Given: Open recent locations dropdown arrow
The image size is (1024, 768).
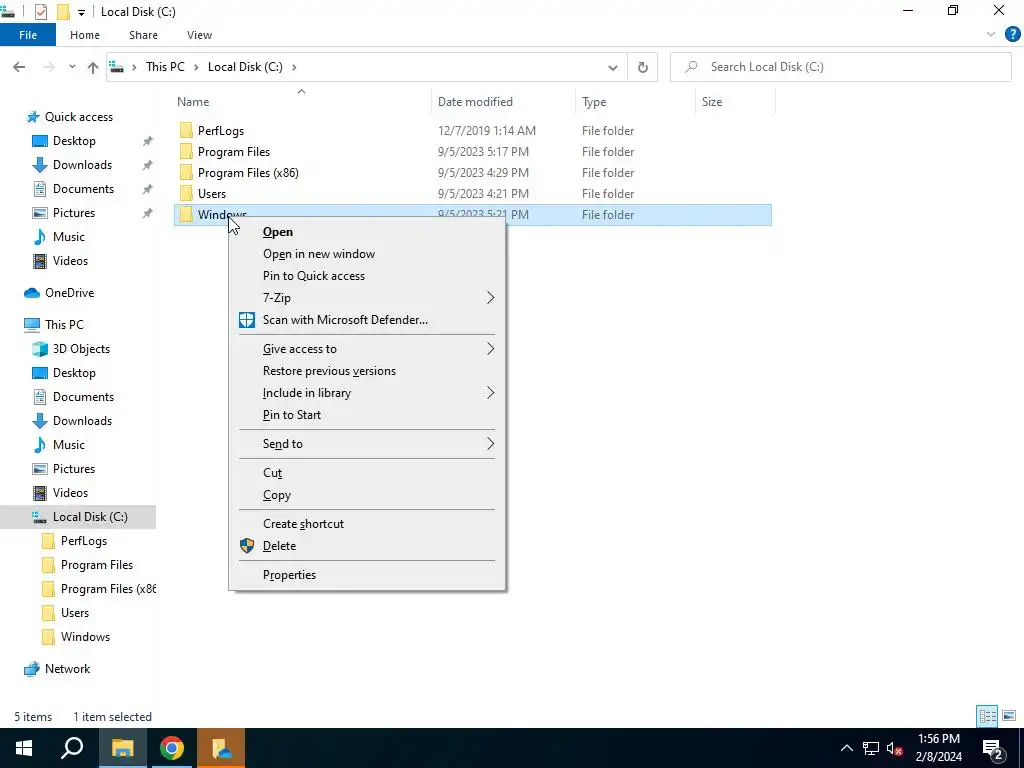Looking at the screenshot, I should [72, 67].
